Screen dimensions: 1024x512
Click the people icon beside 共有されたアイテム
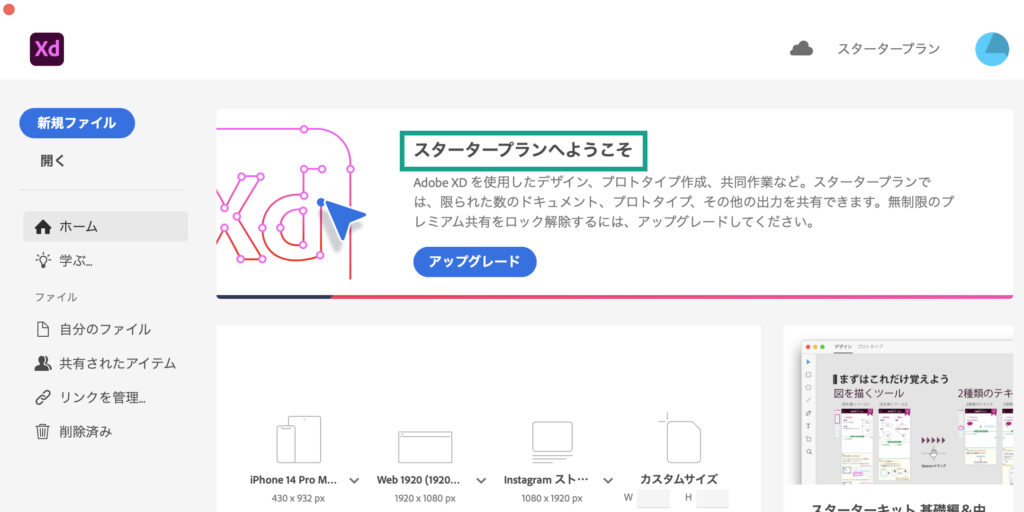(x=42, y=363)
